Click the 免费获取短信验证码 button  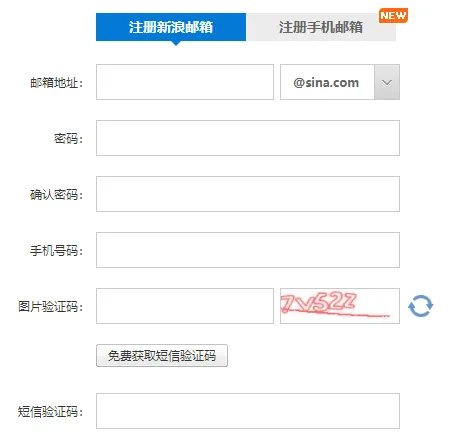click(x=162, y=356)
